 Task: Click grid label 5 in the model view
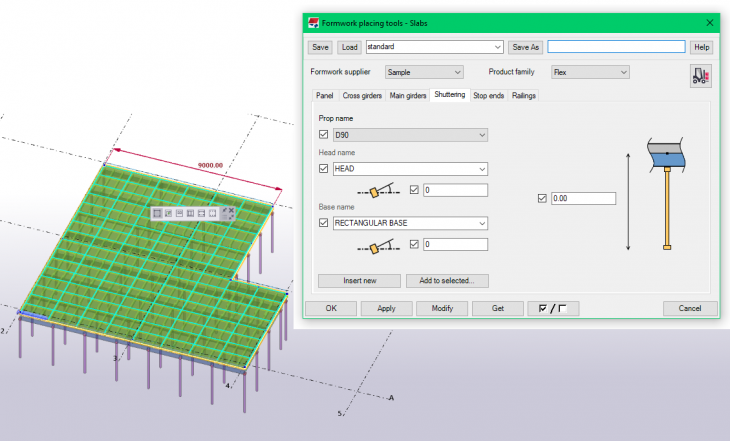click(339, 413)
